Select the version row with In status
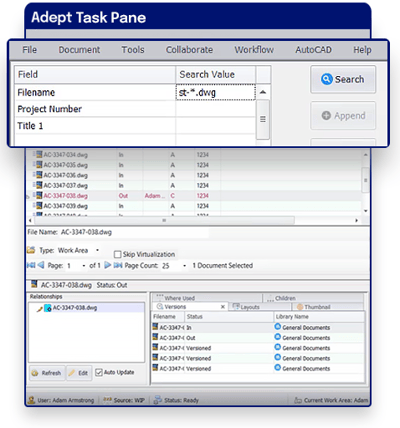The image size is (400, 428). tap(258, 328)
